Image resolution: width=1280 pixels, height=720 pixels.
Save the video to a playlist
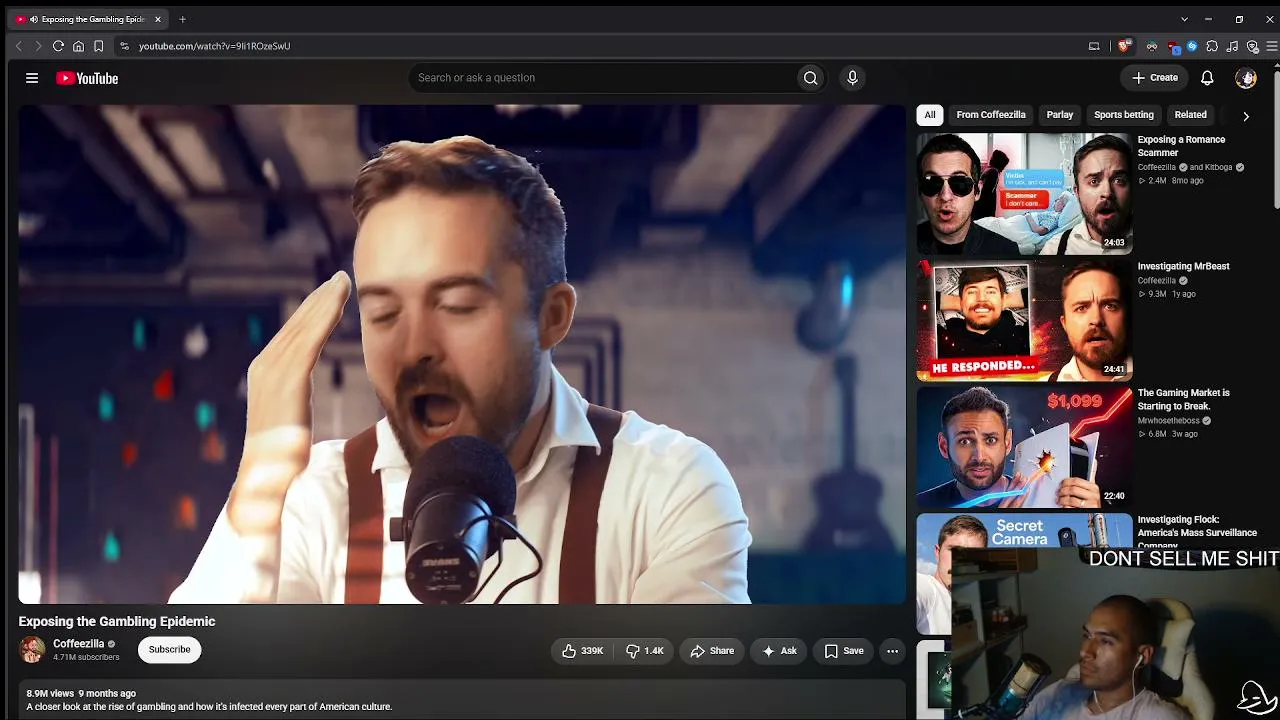pos(844,651)
